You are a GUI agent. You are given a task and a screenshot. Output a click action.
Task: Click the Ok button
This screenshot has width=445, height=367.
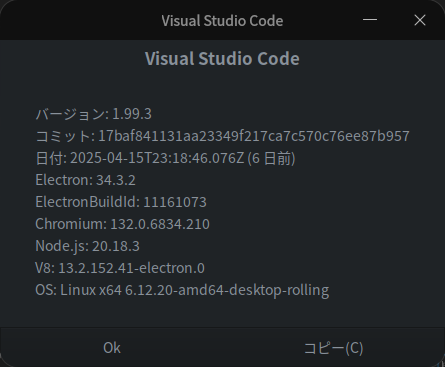click(x=112, y=348)
